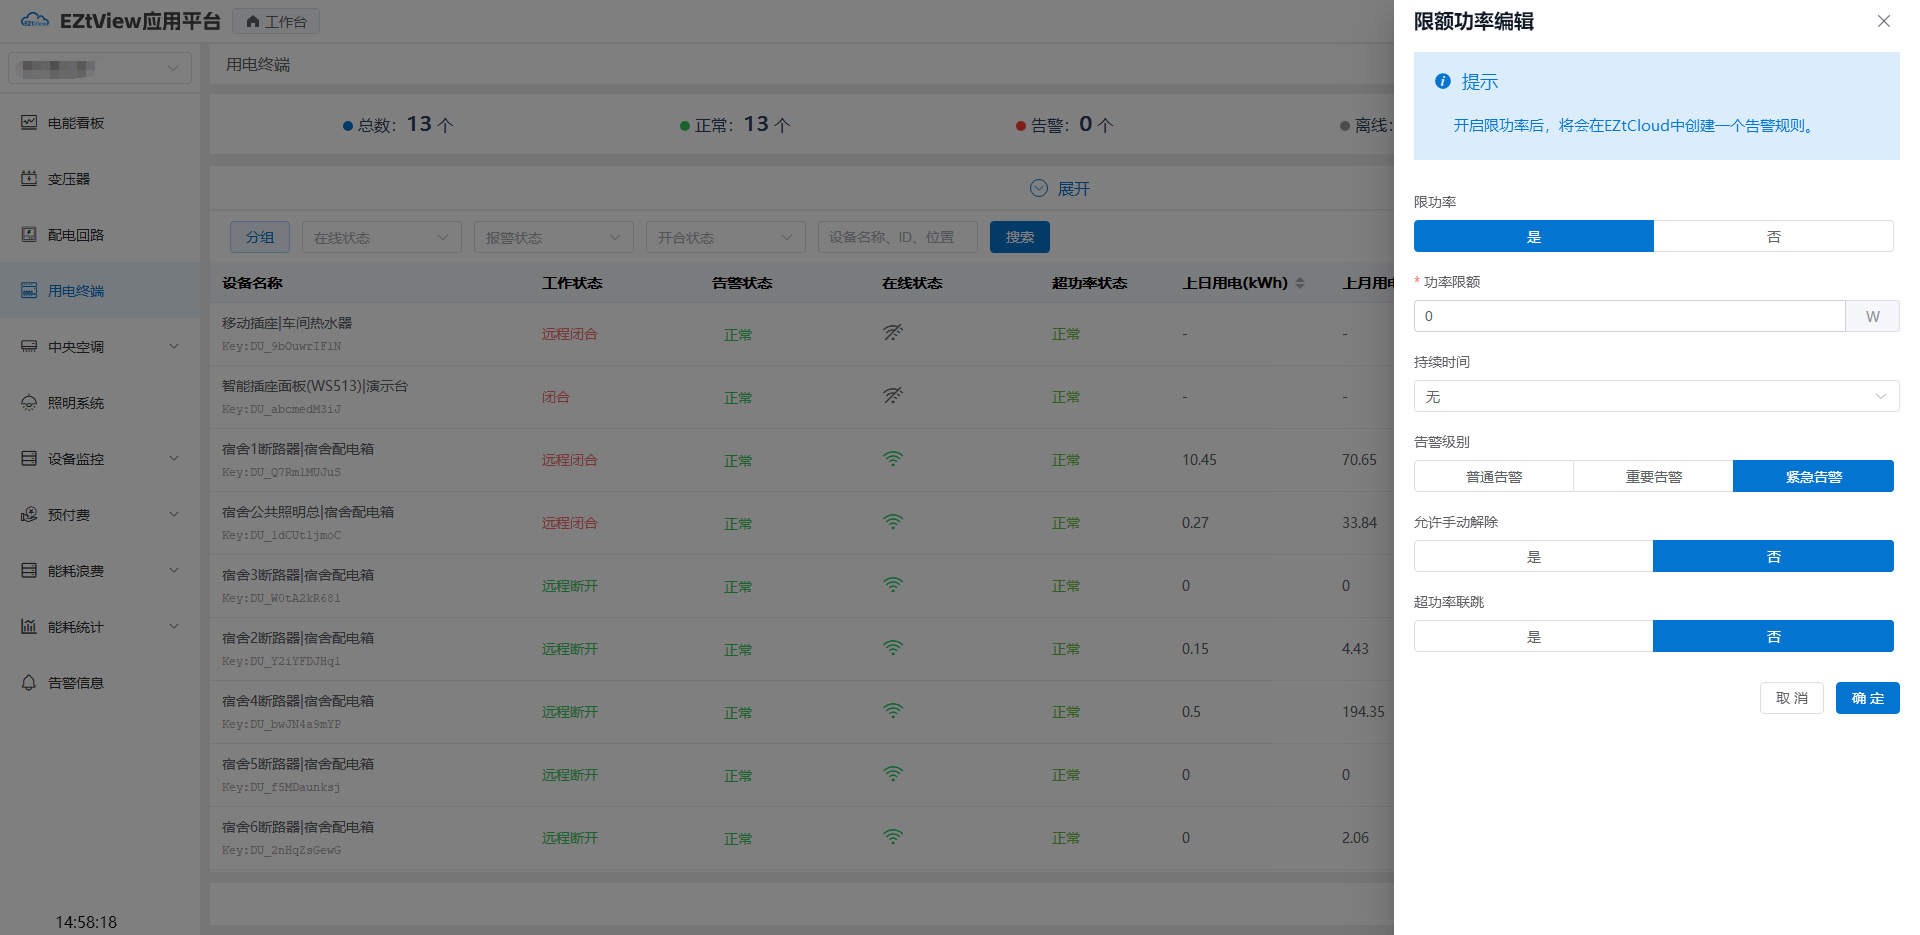Click the 功率限额 input field
The image size is (1920, 935).
click(x=1628, y=316)
